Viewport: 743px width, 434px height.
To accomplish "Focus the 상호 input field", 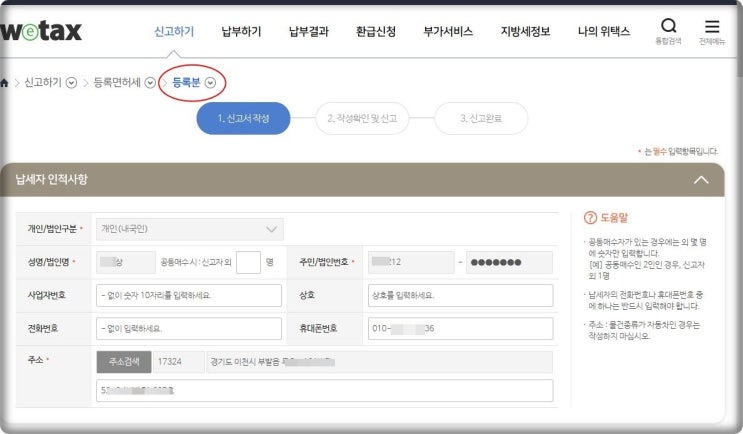I will [460, 295].
